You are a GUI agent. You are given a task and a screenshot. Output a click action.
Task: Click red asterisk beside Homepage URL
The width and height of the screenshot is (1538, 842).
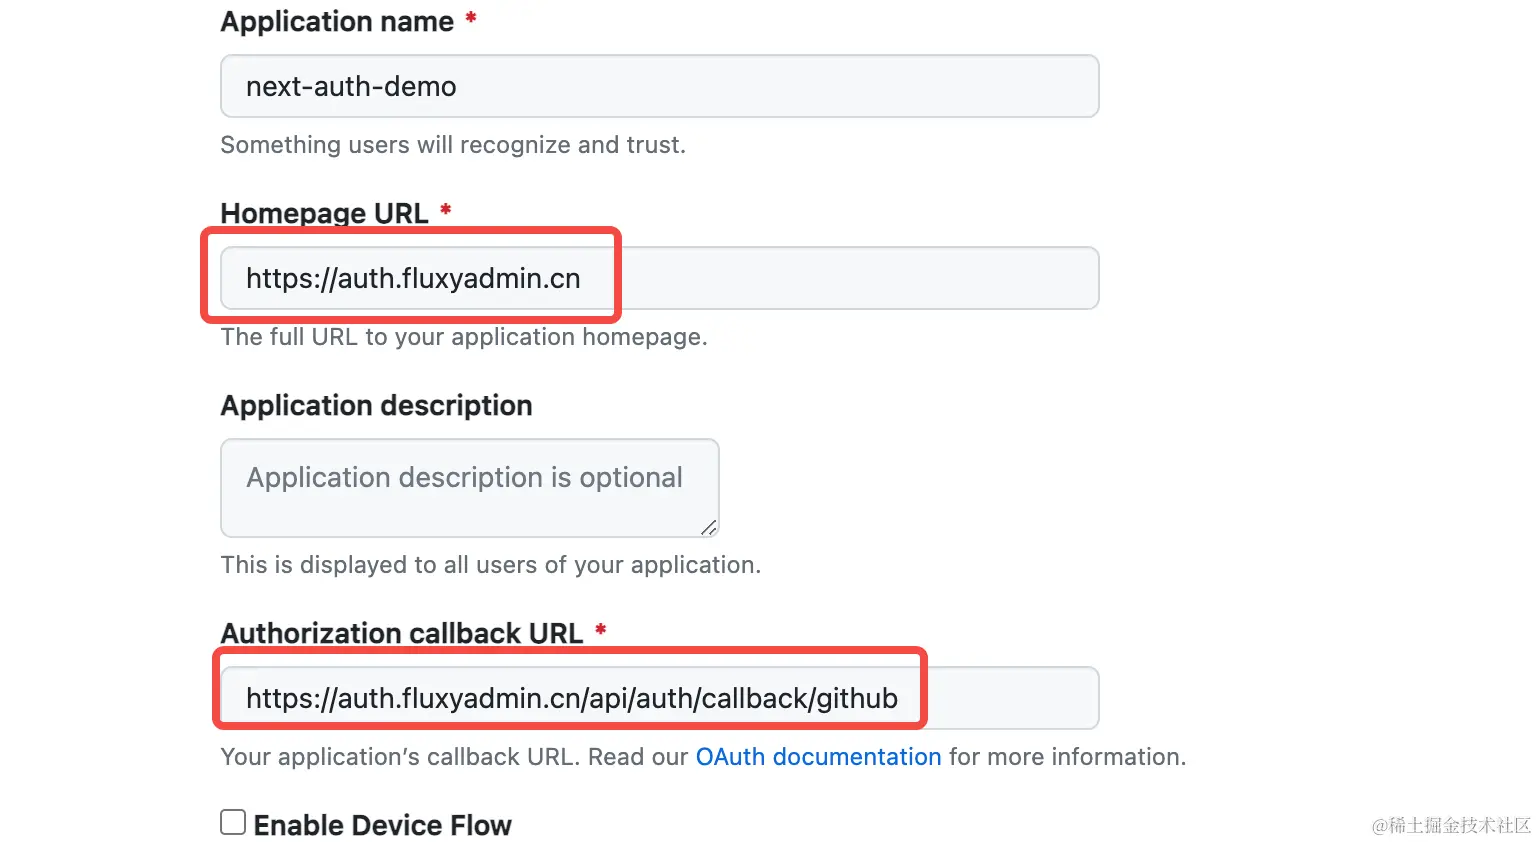(446, 210)
